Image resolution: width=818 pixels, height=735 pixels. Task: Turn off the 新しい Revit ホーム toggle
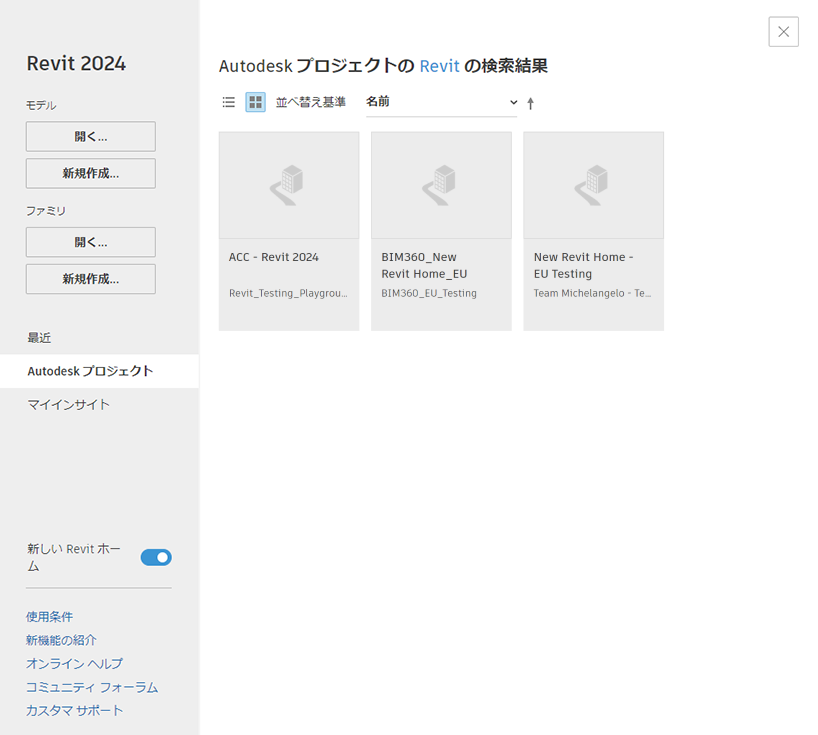point(156,557)
